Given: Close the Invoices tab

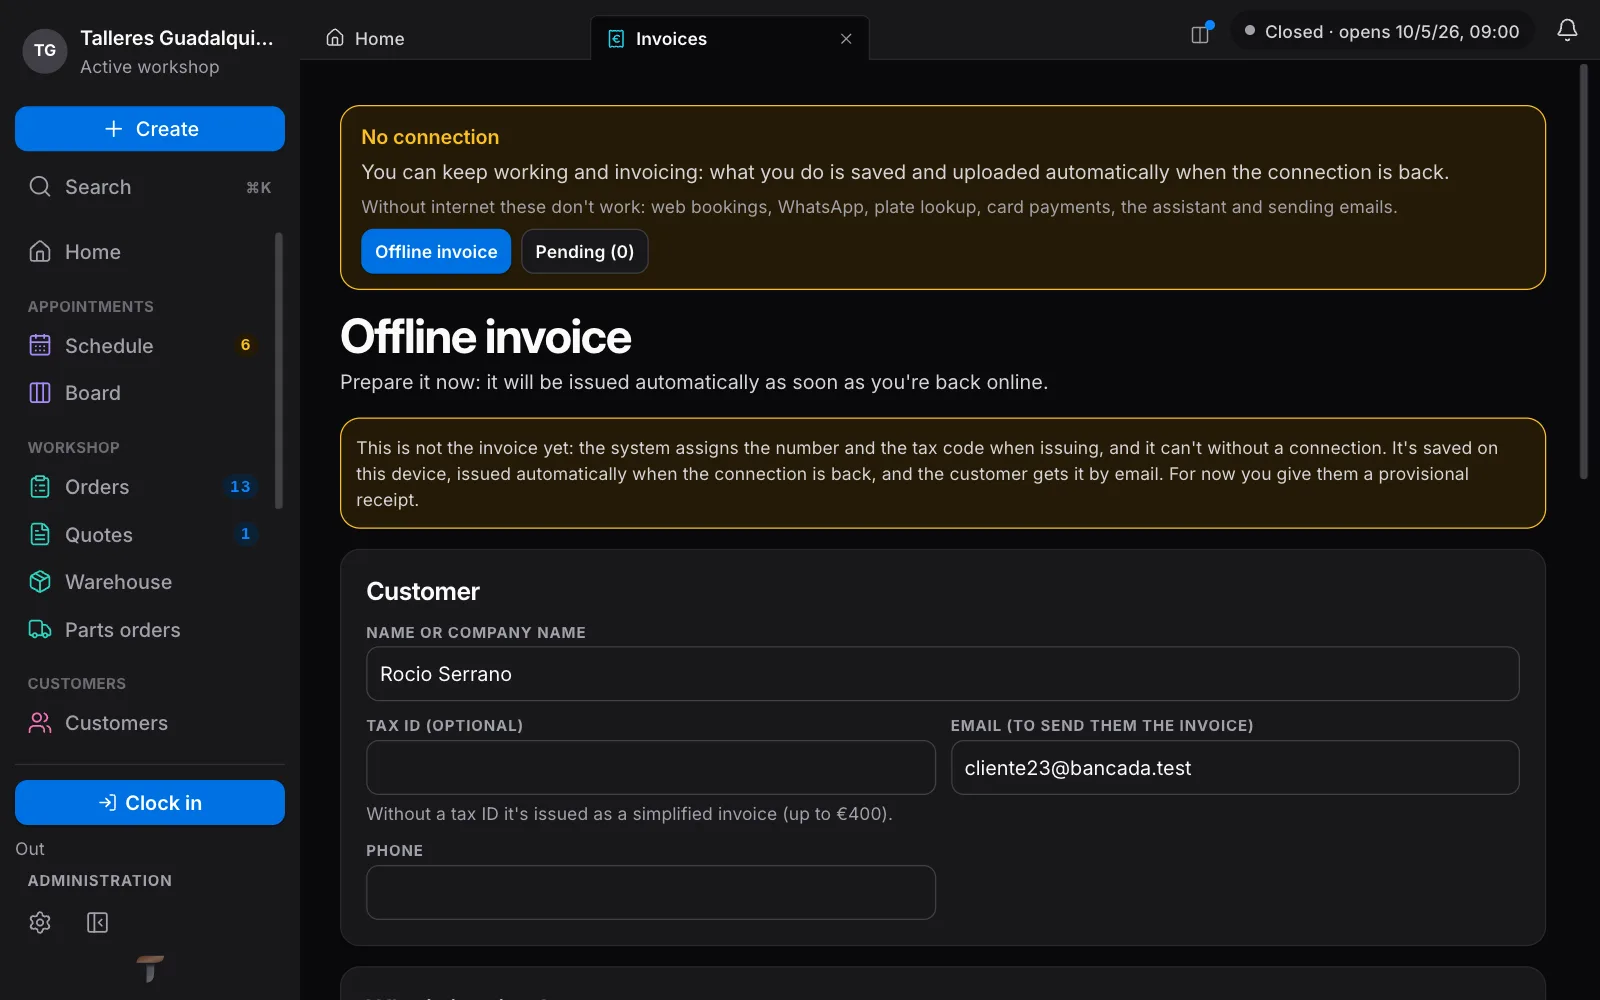Looking at the screenshot, I should click(846, 39).
